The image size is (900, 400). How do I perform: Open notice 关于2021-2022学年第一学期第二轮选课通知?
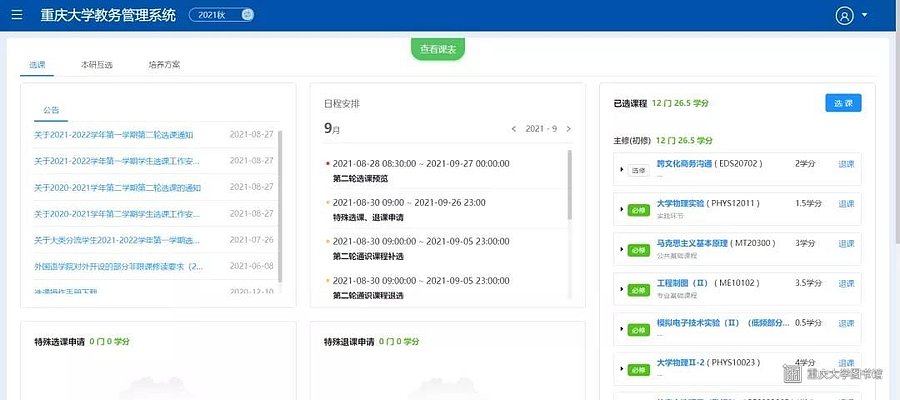[114, 135]
